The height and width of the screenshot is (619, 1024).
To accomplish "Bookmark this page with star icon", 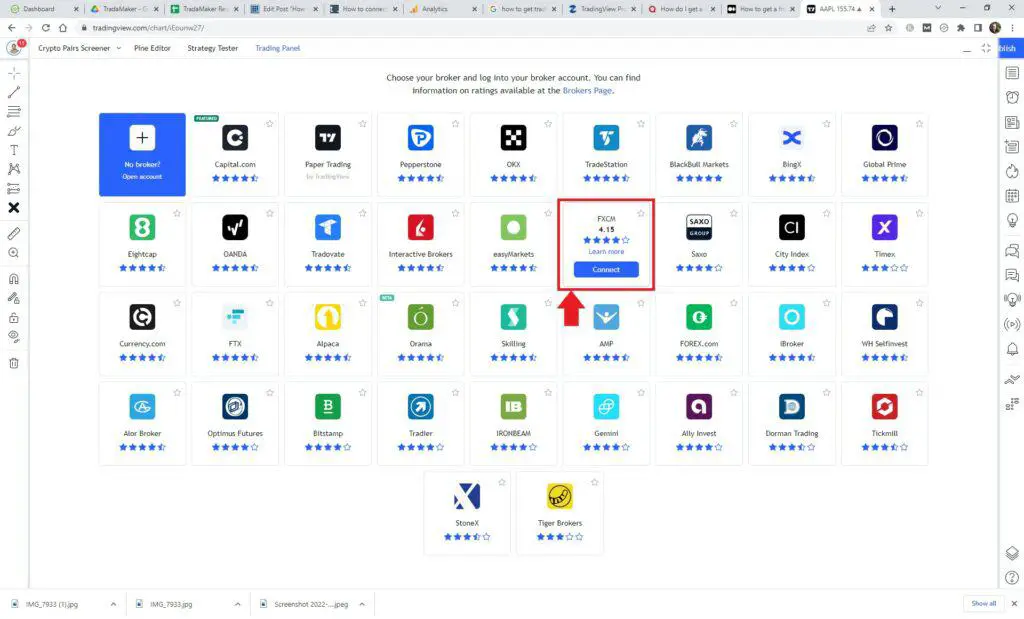I will (x=888, y=28).
